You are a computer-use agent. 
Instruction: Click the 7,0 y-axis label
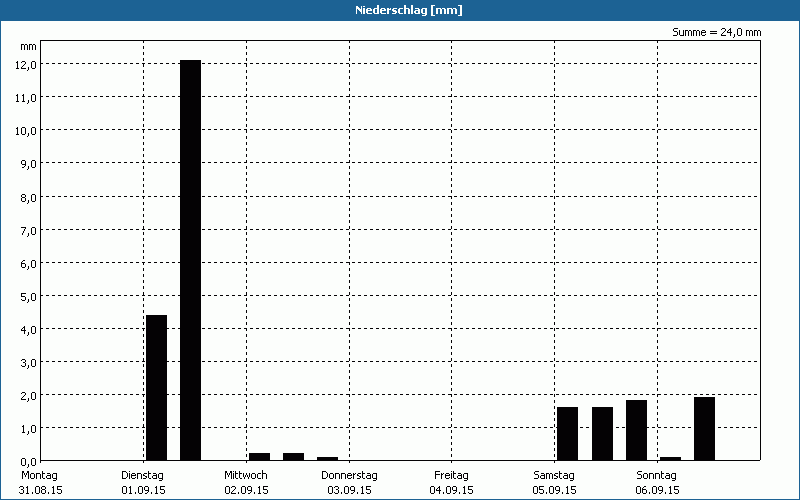coord(28,230)
